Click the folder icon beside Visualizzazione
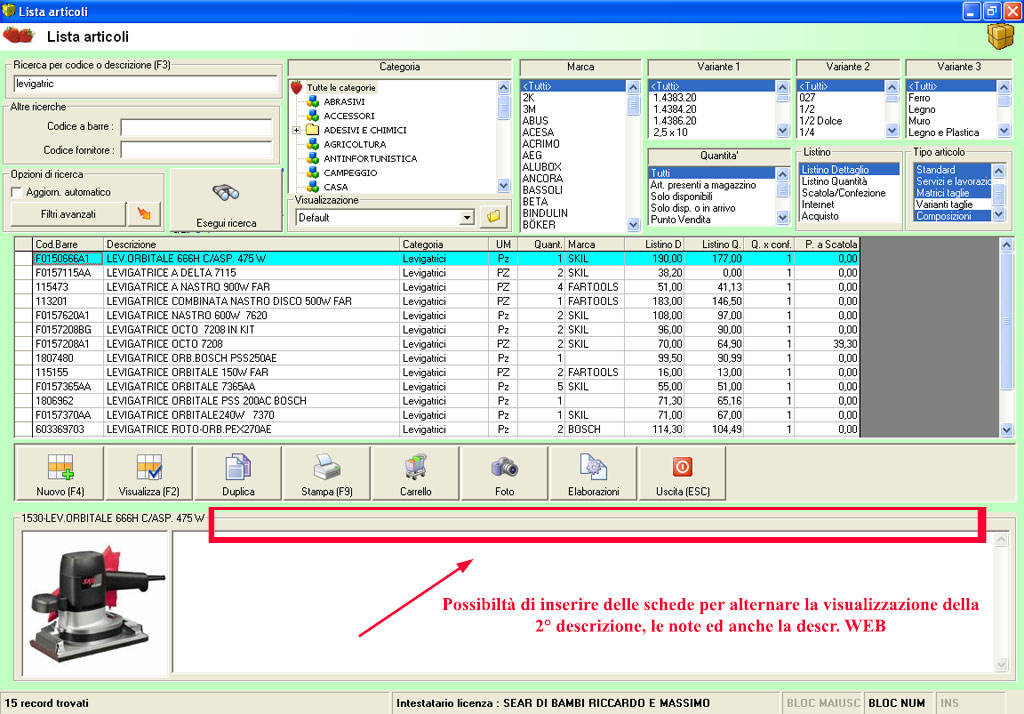 tap(494, 217)
